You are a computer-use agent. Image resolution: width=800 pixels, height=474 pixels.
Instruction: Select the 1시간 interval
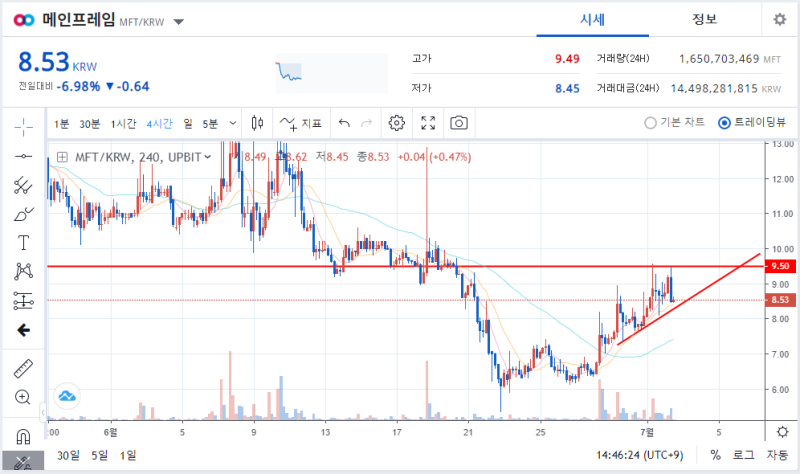coord(123,123)
